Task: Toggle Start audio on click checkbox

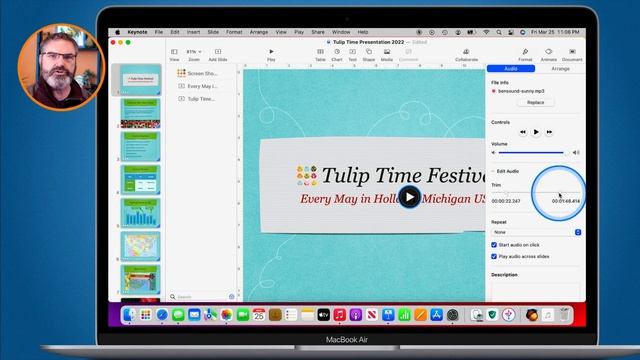Action: [494, 245]
